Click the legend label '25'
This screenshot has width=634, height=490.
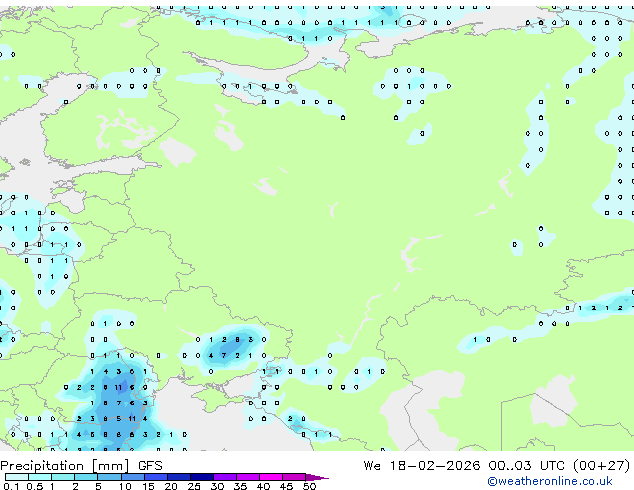pyautogui.click(x=194, y=486)
